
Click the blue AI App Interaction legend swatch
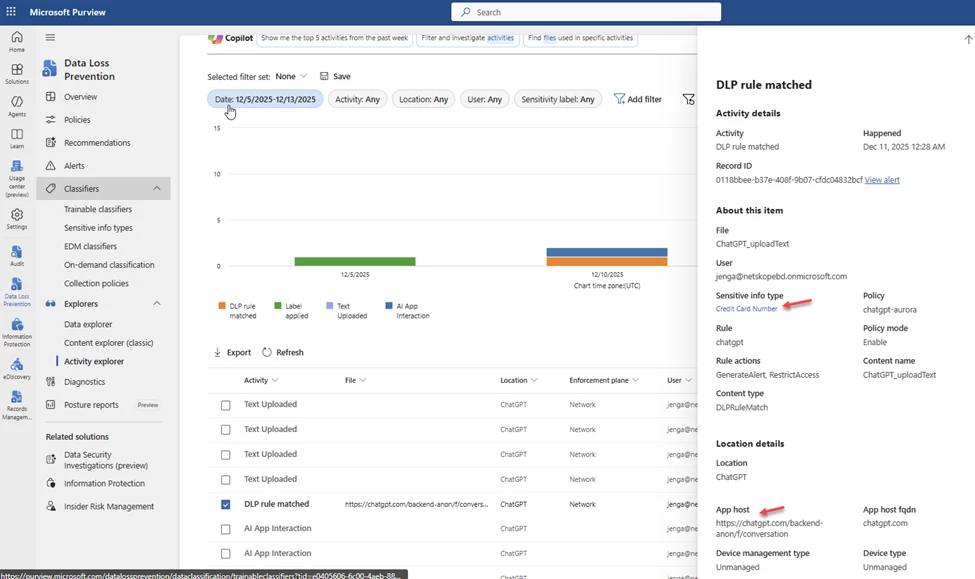pyautogui.click(x=389, y=306)
